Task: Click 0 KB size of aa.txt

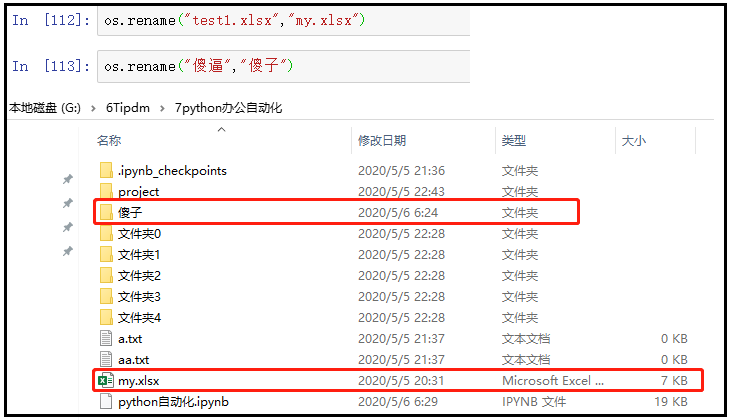Action: tap(674, 359)
